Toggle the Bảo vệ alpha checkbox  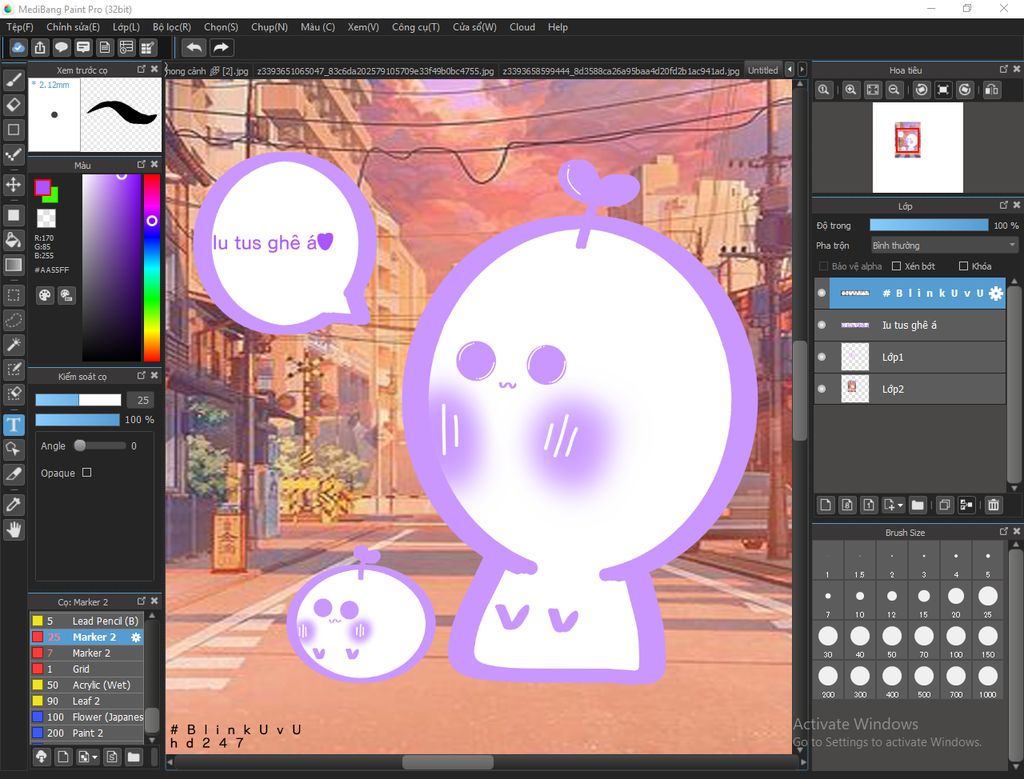(x=824, y=266)
